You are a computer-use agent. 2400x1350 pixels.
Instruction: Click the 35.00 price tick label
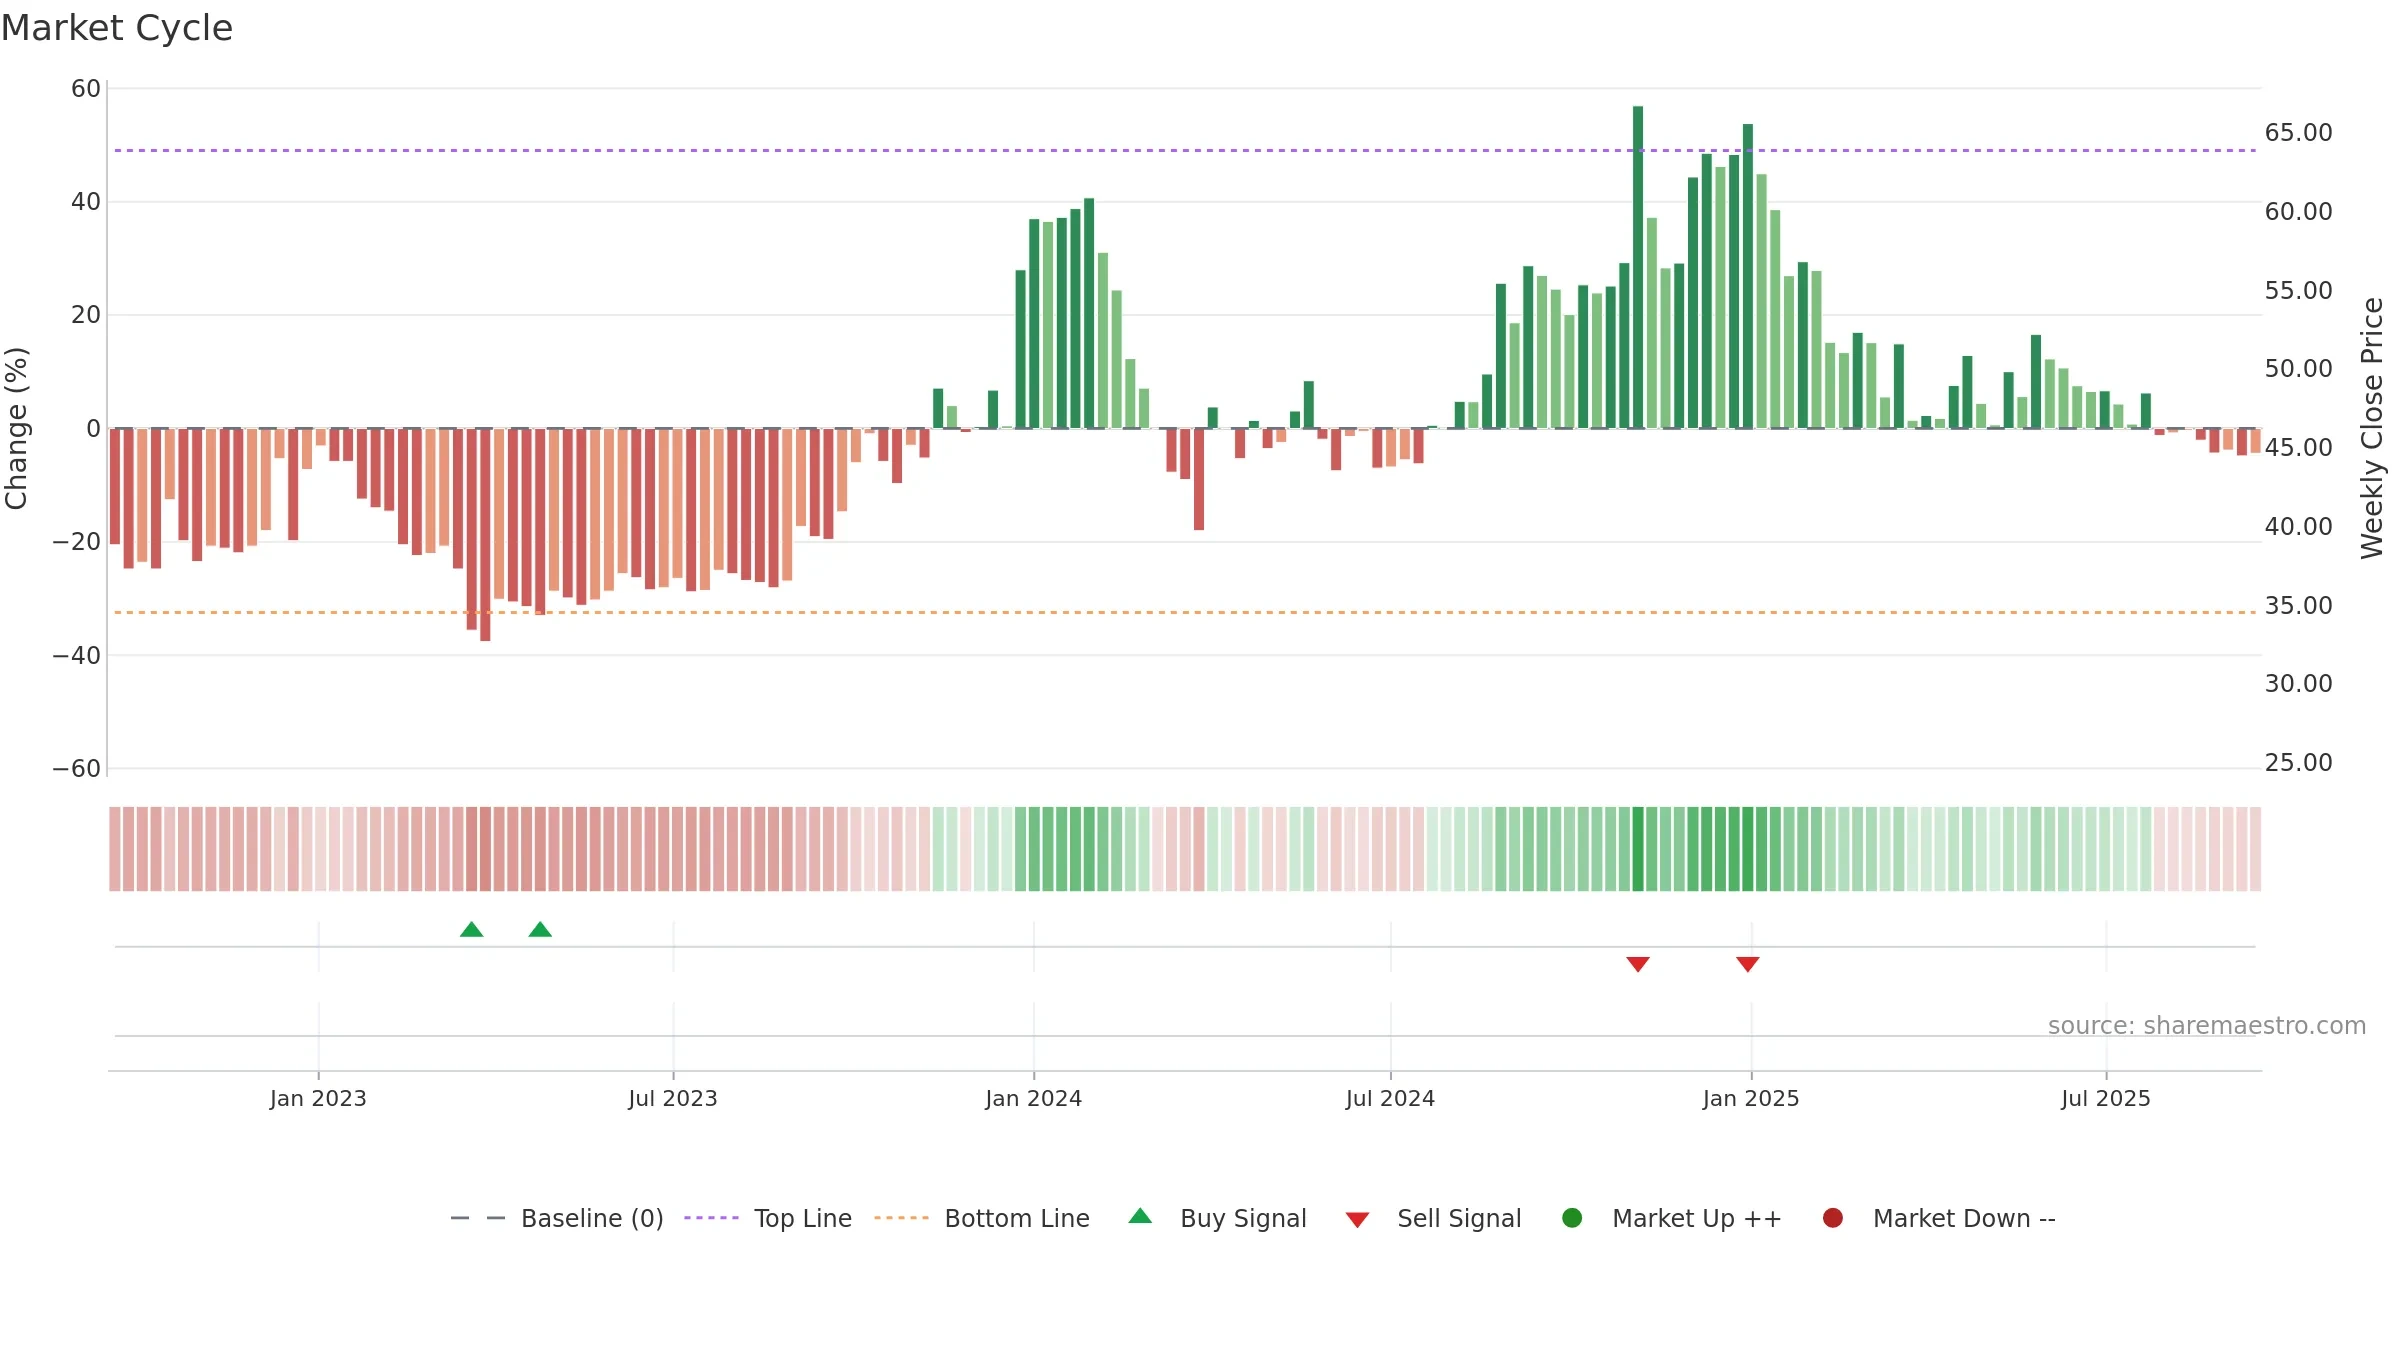tap(2299, 606)
